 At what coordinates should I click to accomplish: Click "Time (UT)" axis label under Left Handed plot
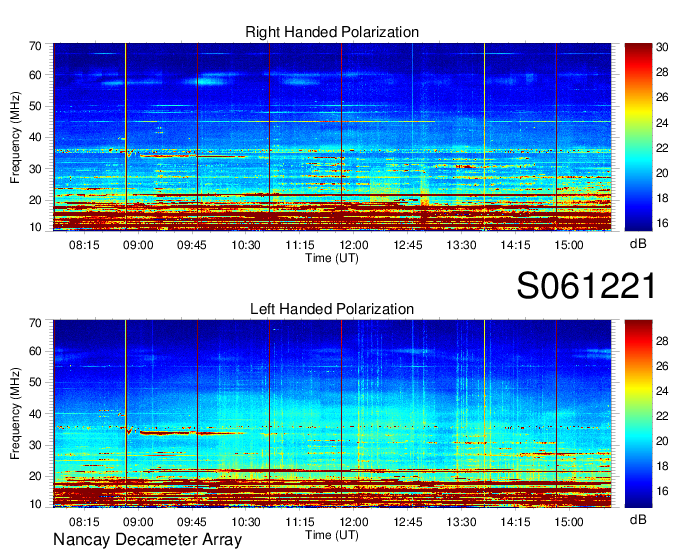332,536
